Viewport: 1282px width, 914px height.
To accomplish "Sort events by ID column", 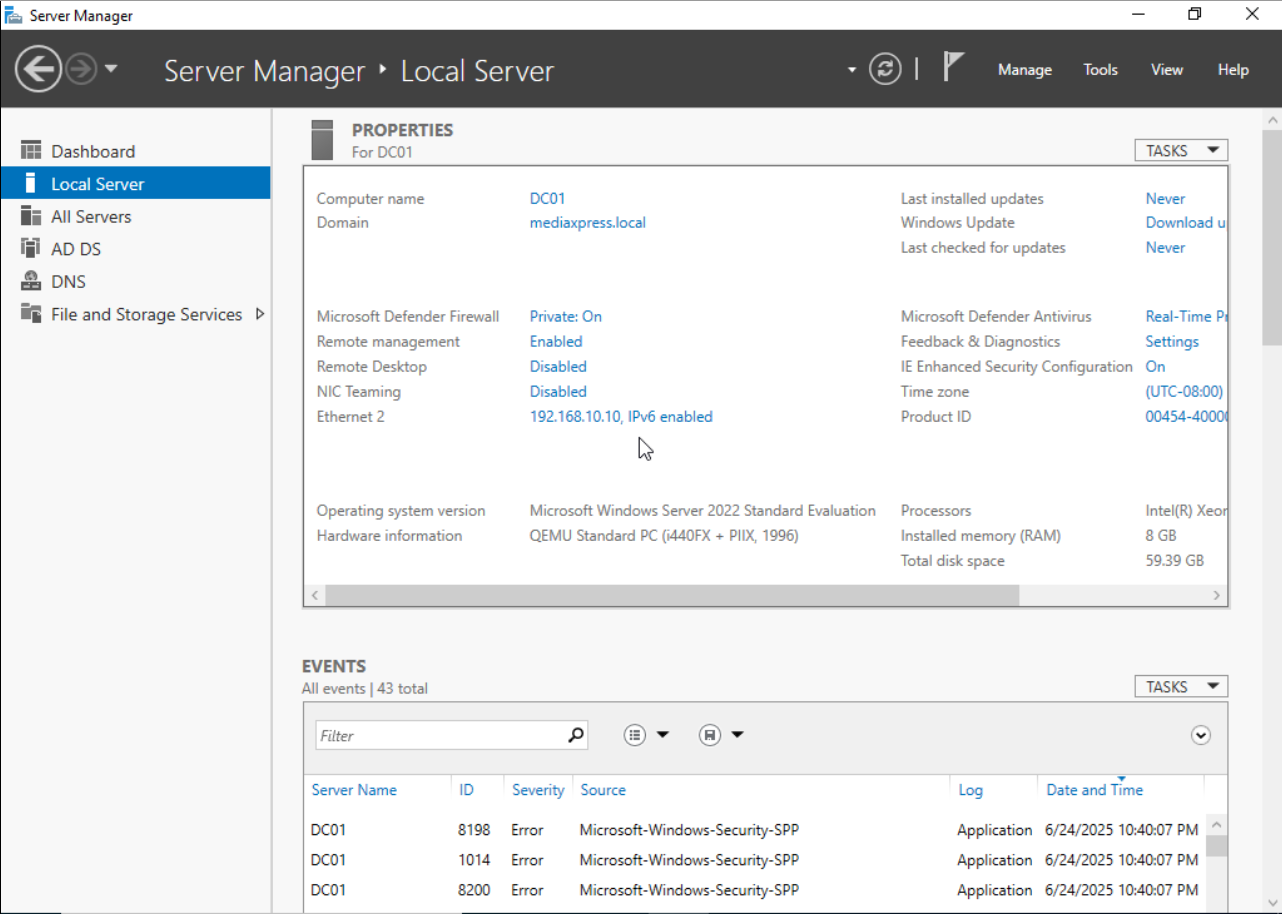I will tap(466, 789).
